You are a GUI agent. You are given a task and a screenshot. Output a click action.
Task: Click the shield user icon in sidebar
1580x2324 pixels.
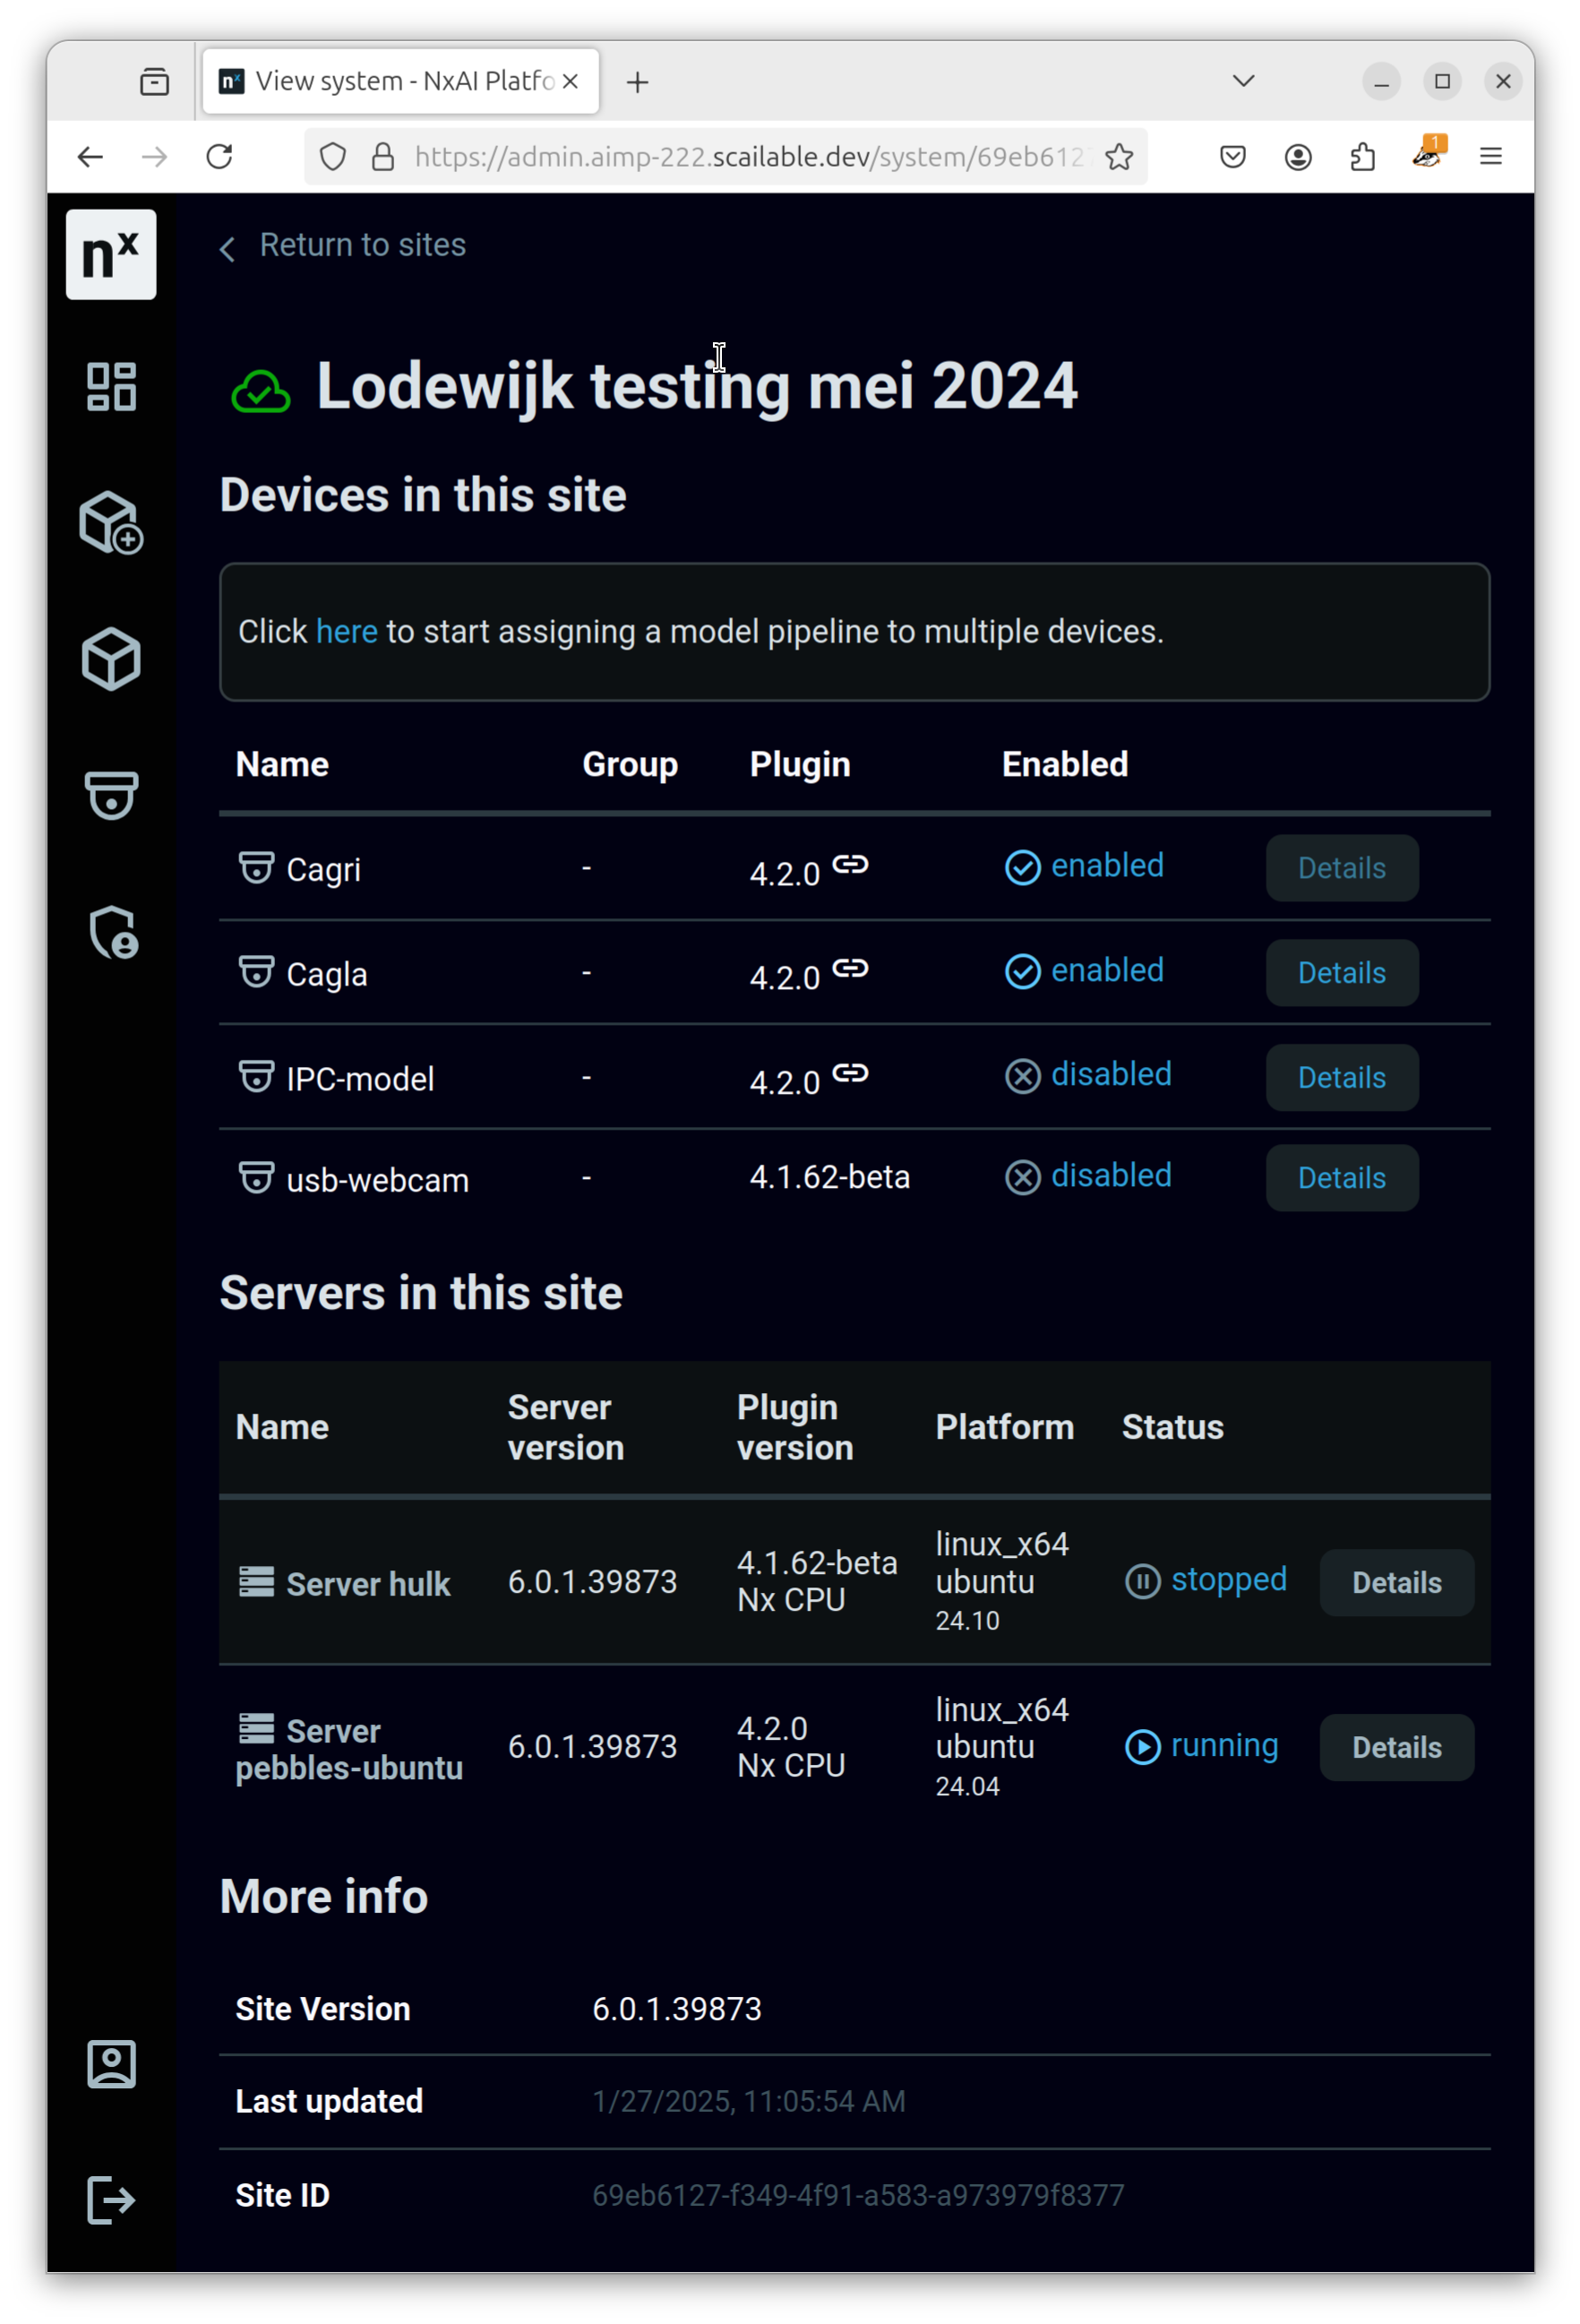[x=113, y=932]
